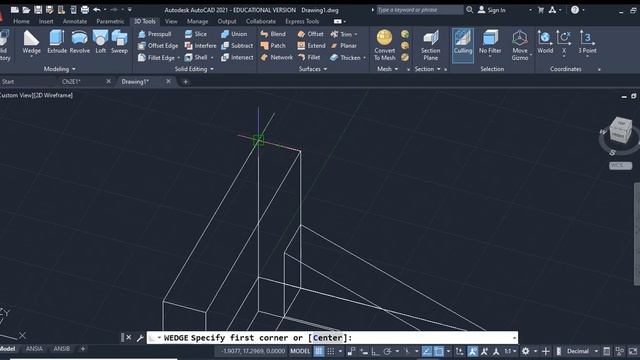640x360 pixels.
Task: Toggle snap mode dots in status bar
Action: 331,351
